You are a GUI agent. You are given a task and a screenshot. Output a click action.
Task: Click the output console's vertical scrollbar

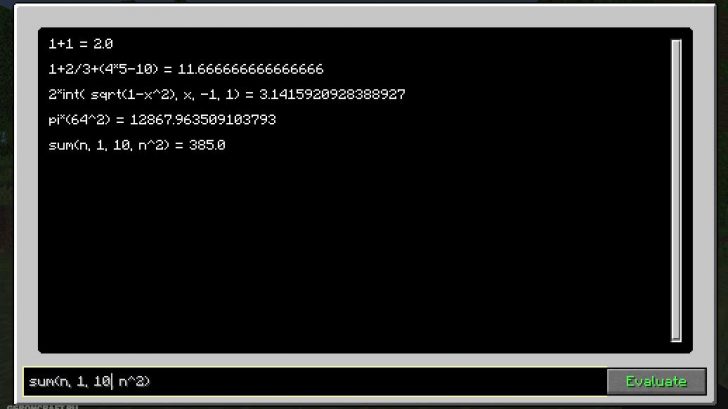point(676,190)
